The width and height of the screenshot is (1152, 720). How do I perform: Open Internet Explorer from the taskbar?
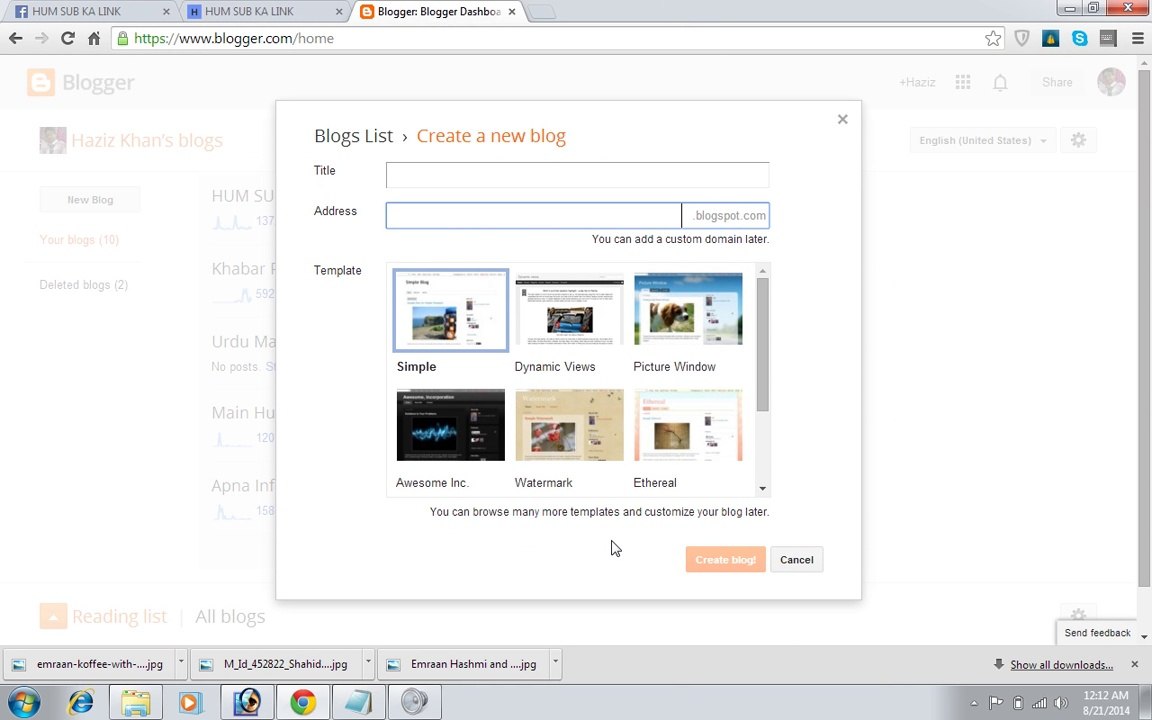(x=81, y=702)
